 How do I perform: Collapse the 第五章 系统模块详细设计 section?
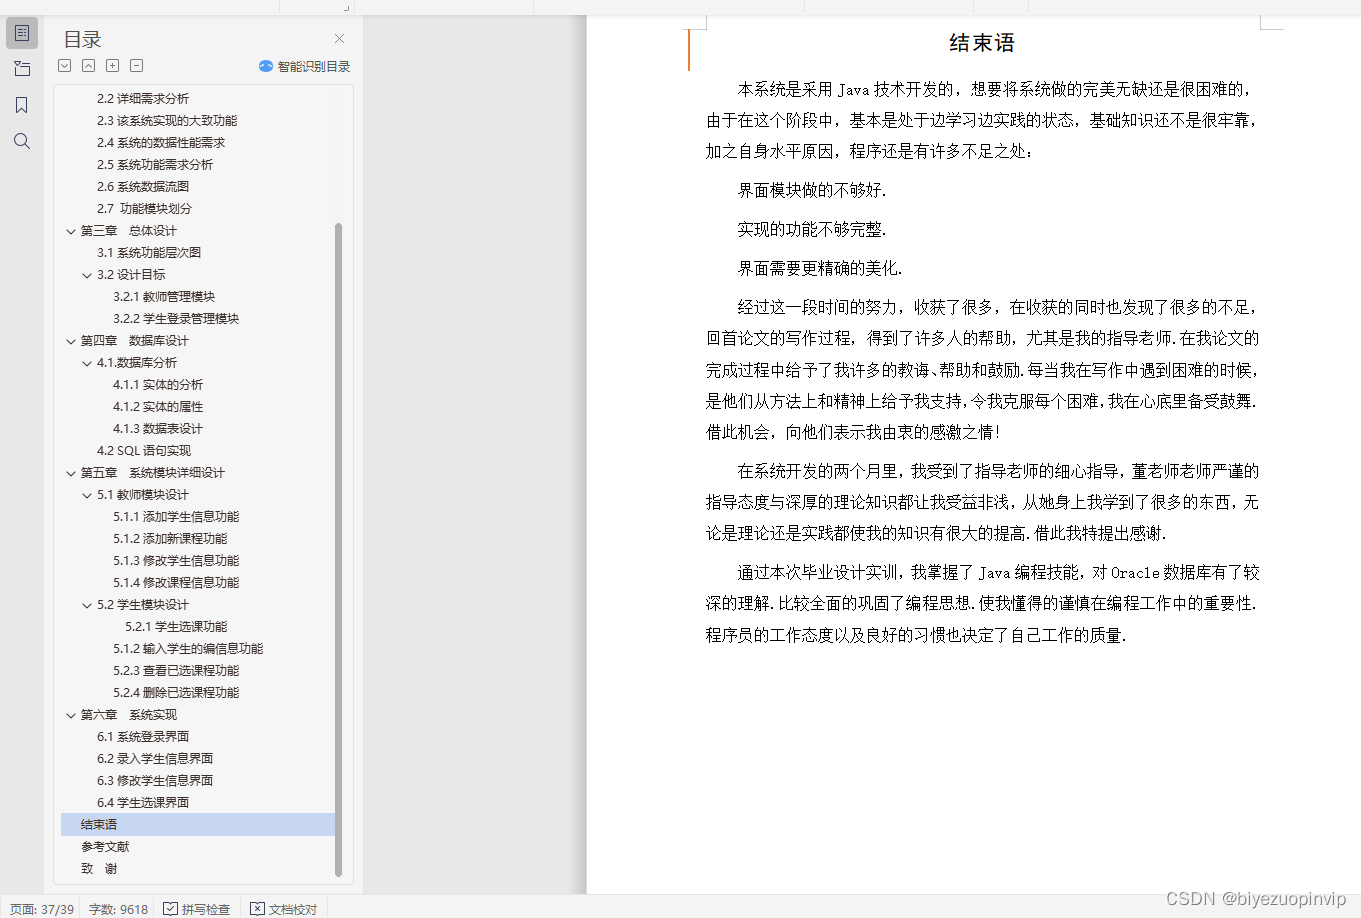70,472
